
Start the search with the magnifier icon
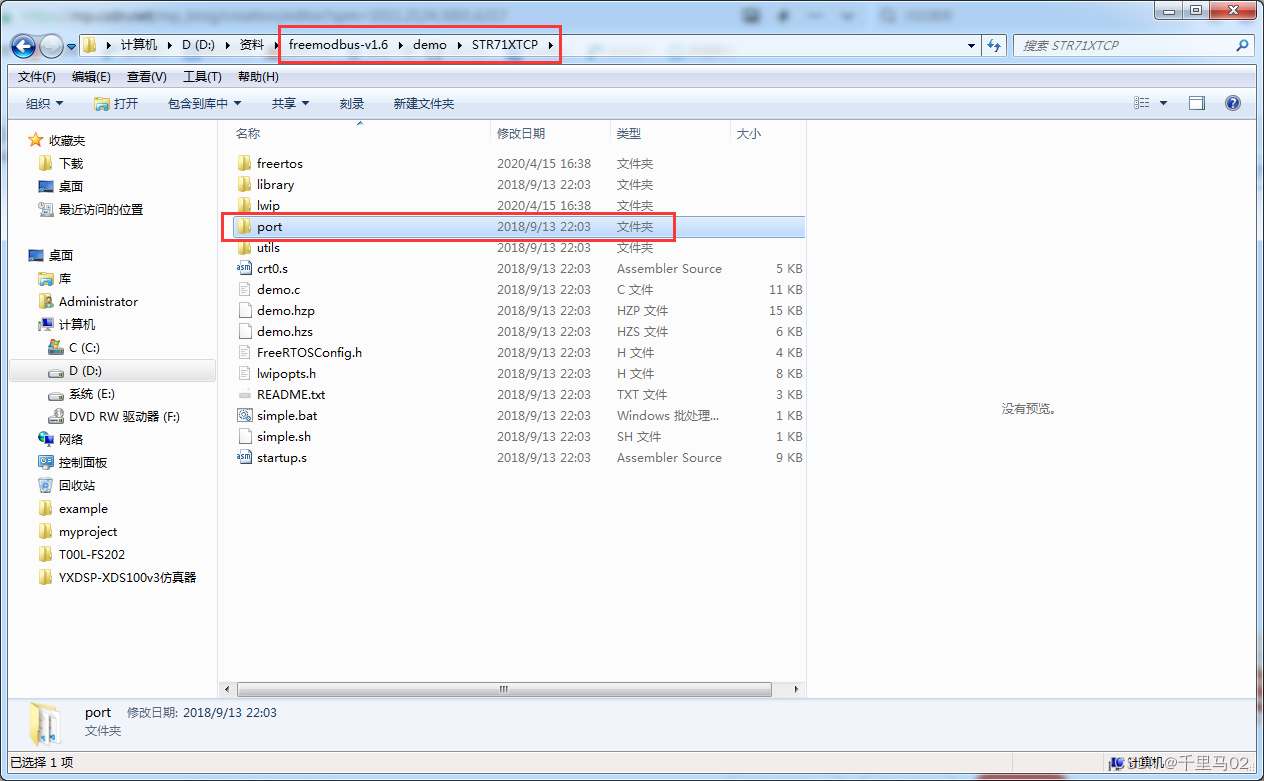pyautogui.click(x=1242, y=45)
